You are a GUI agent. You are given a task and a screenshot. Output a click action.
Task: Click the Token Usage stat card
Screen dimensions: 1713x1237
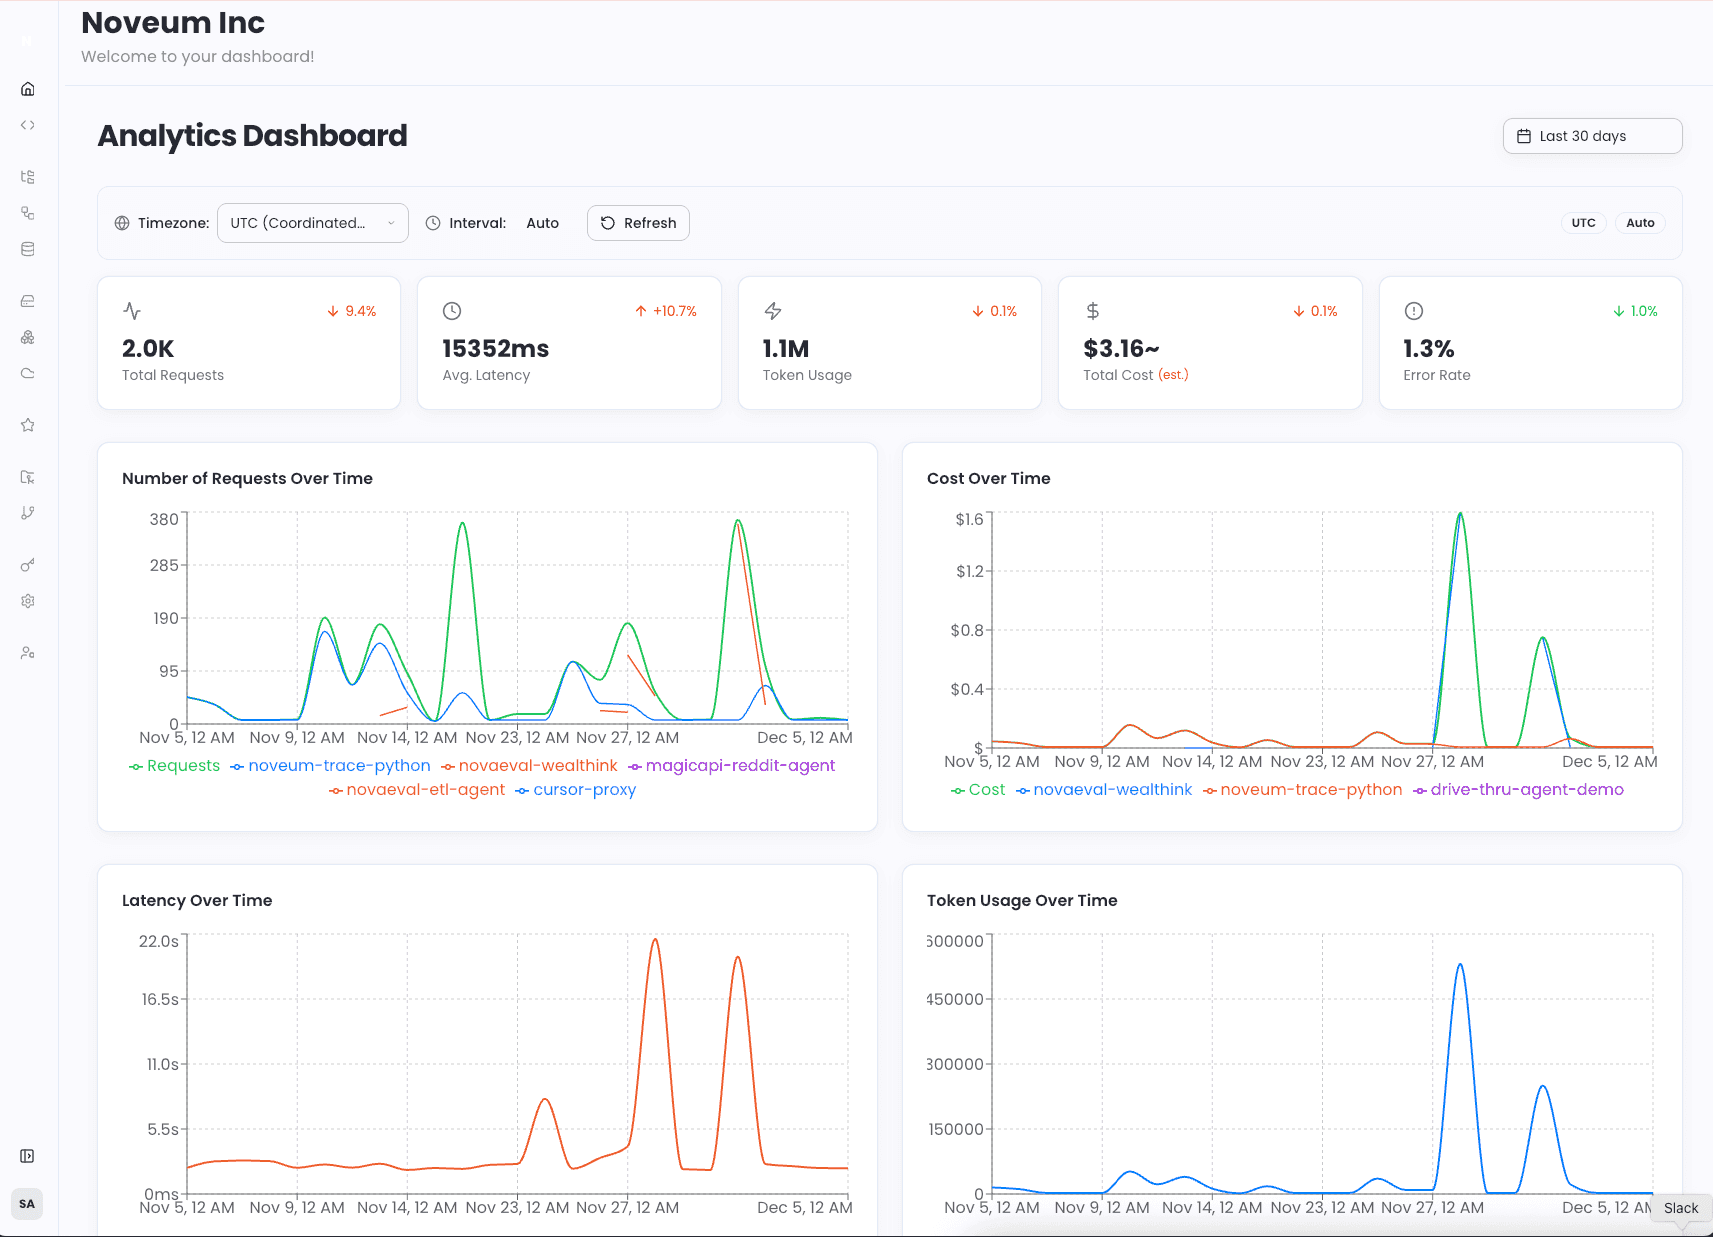(x=889, y=343)
